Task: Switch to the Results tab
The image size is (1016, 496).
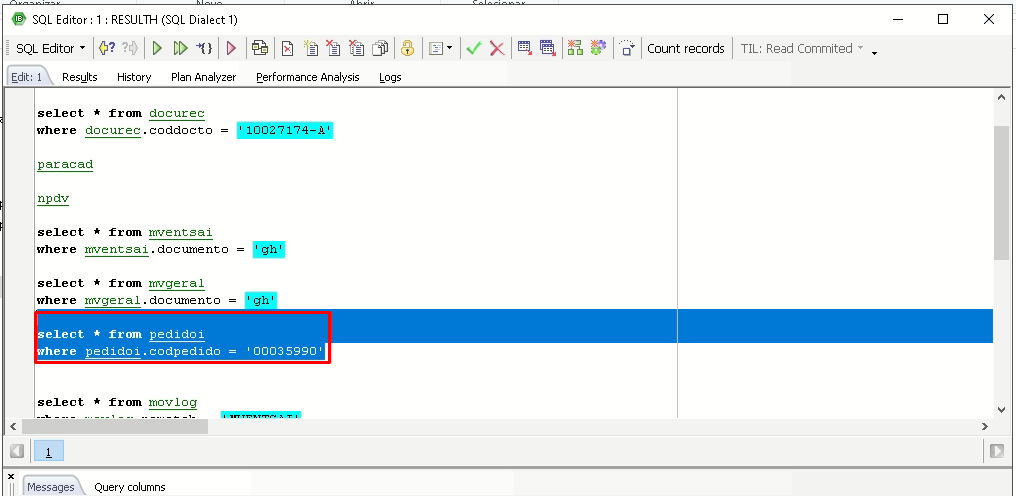Action: [80, 77]
